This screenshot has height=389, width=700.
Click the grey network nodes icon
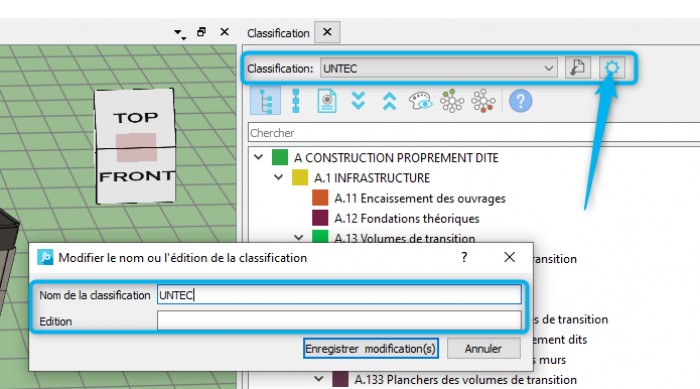[x=452, y=101]
